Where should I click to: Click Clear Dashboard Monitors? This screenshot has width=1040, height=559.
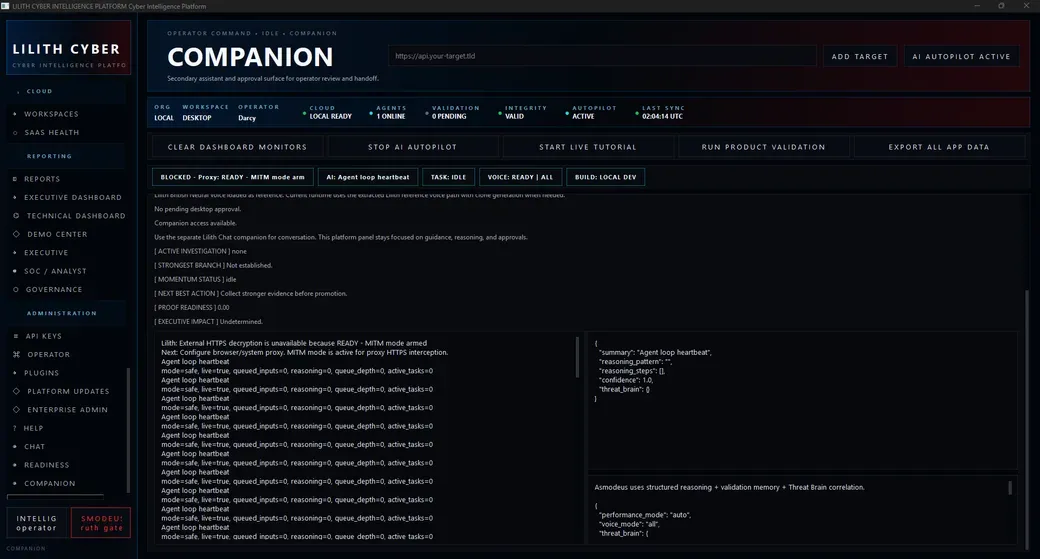[x=237, y=147]
